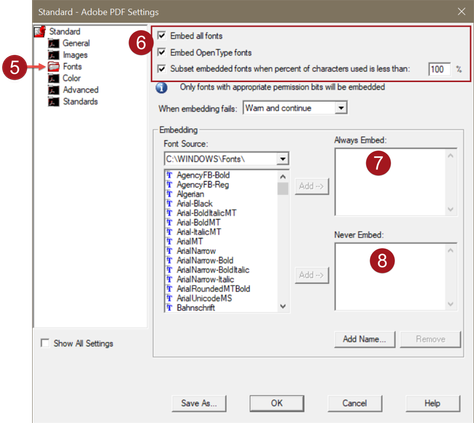Screen dimensions: 474x423
Task: Enable Show All Settings checkbox
Action: [x=45, y=343]
